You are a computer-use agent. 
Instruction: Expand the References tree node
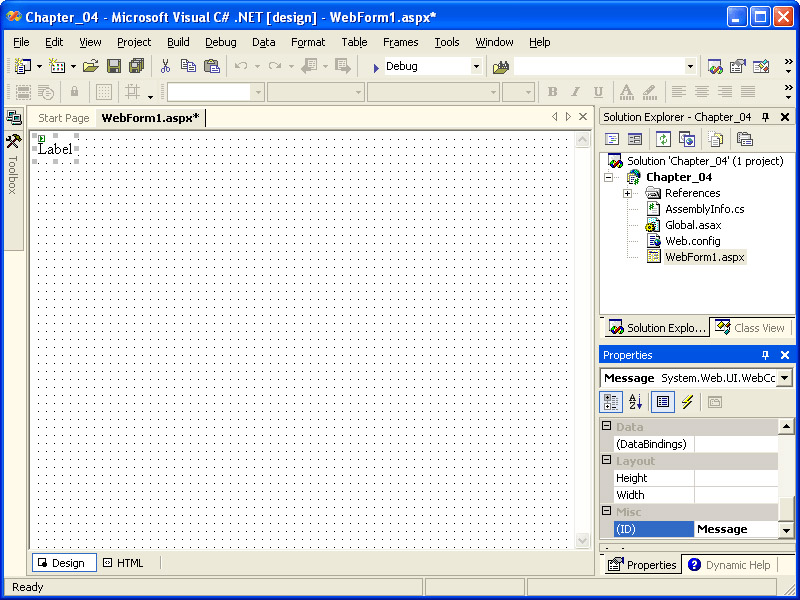pyautogui.click(x=627, y=193)
